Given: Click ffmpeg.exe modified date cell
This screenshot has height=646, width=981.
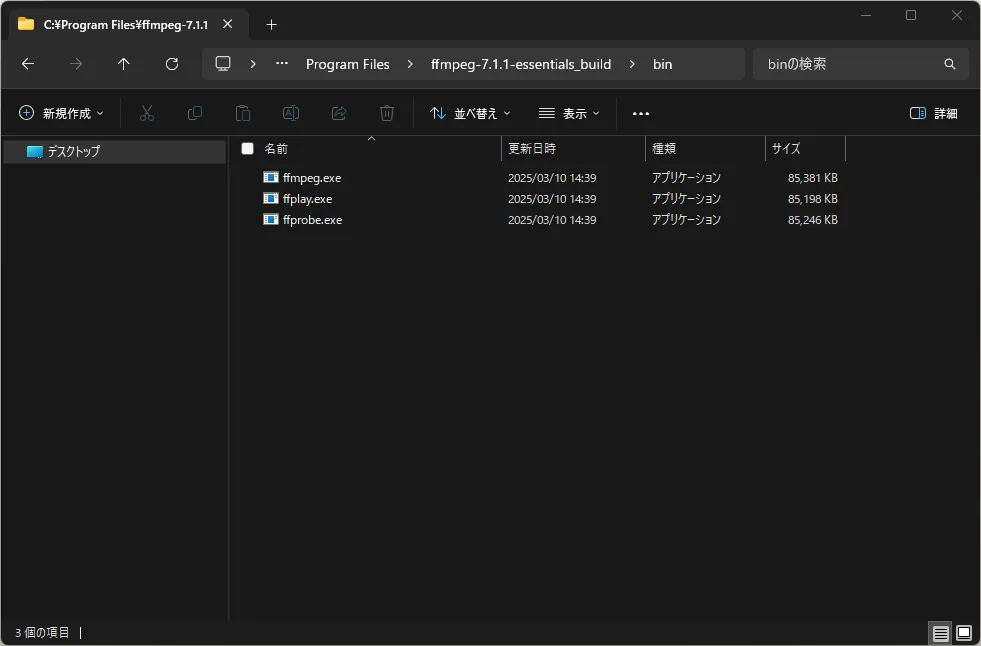Looking at the screenshot, I should 552,178.
